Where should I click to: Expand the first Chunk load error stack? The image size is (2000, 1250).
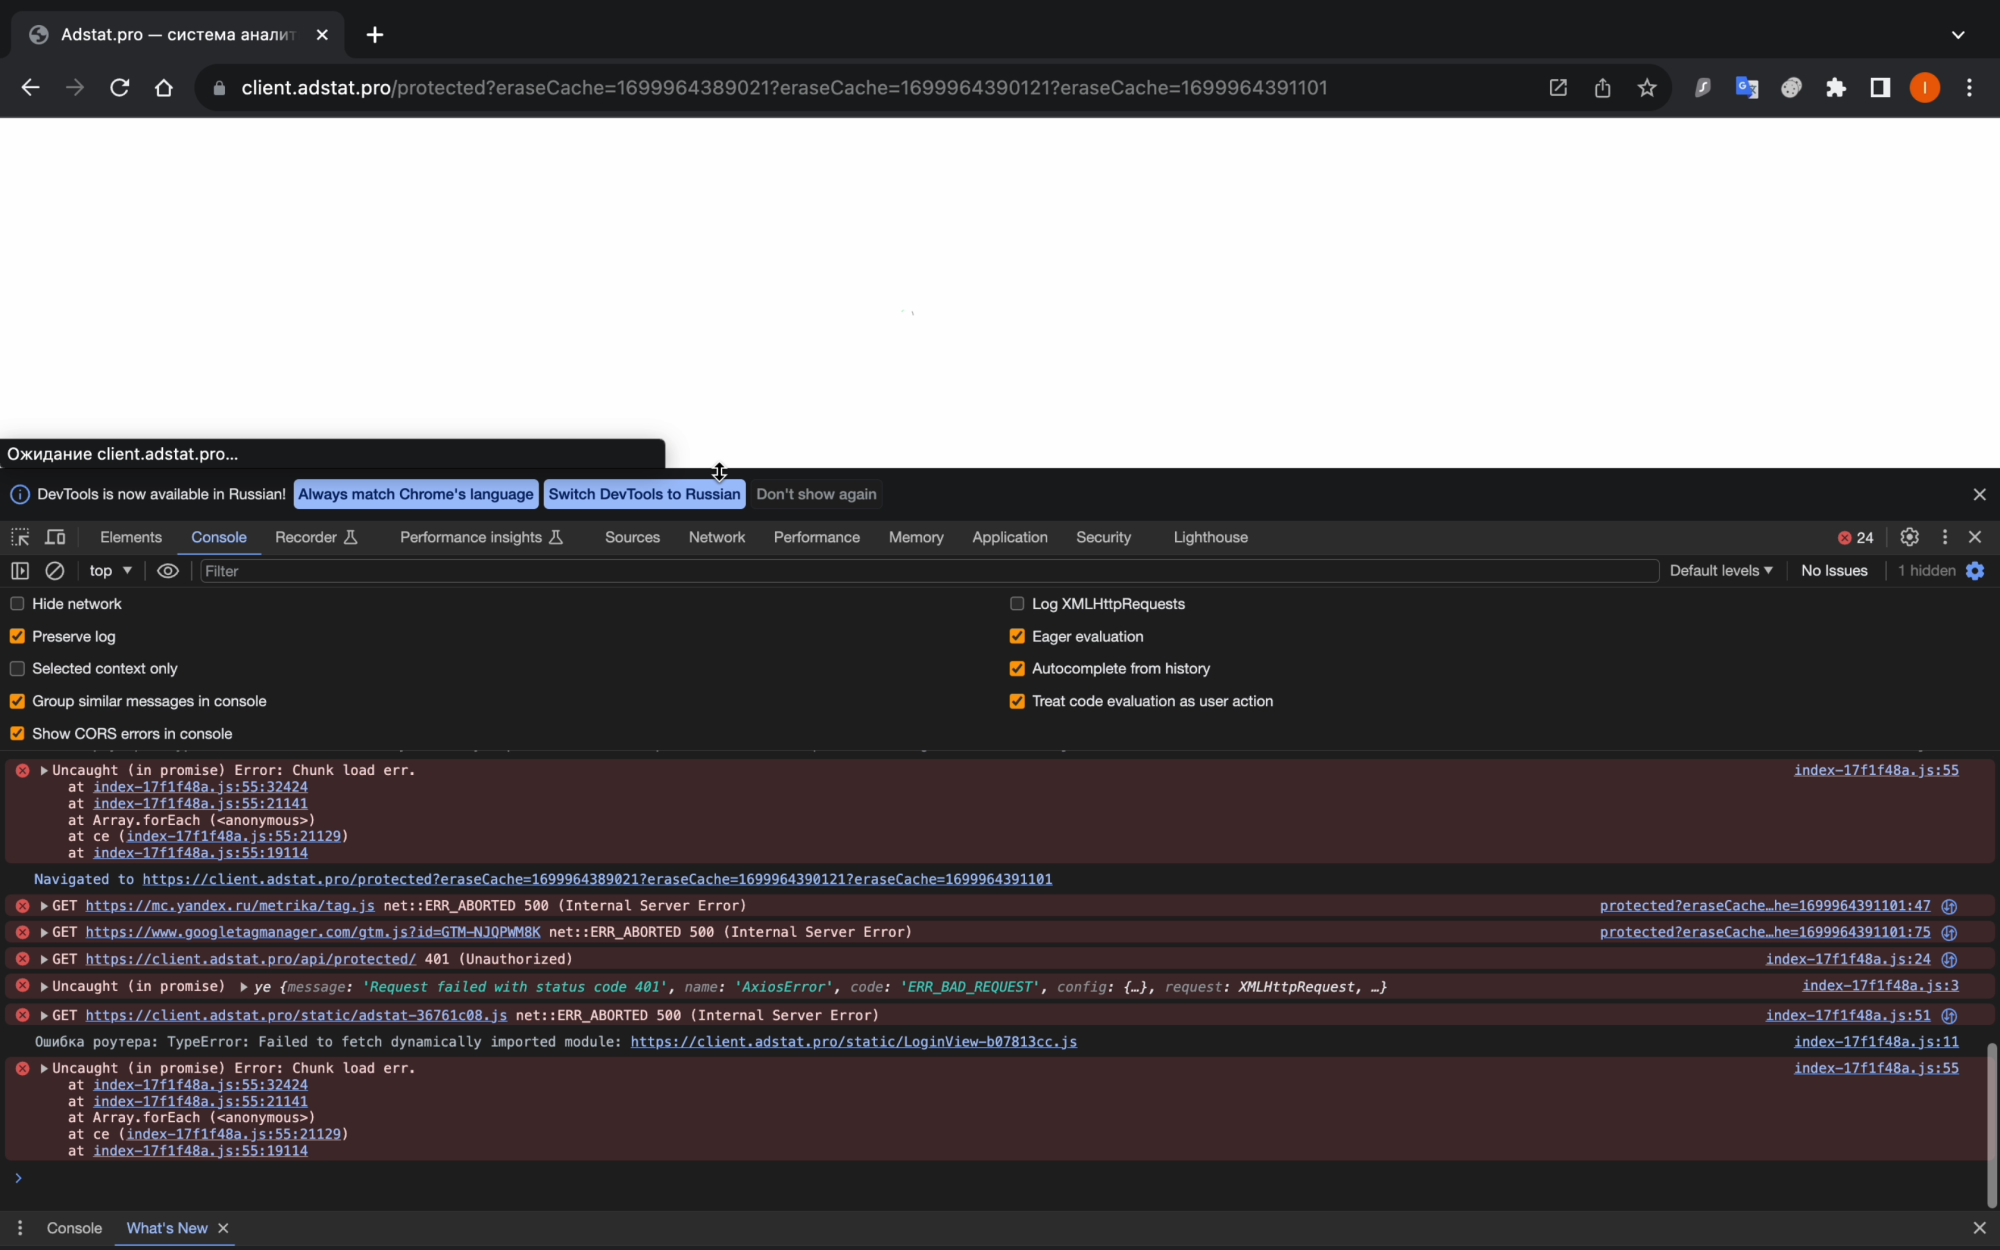click(x=44, y=770)
